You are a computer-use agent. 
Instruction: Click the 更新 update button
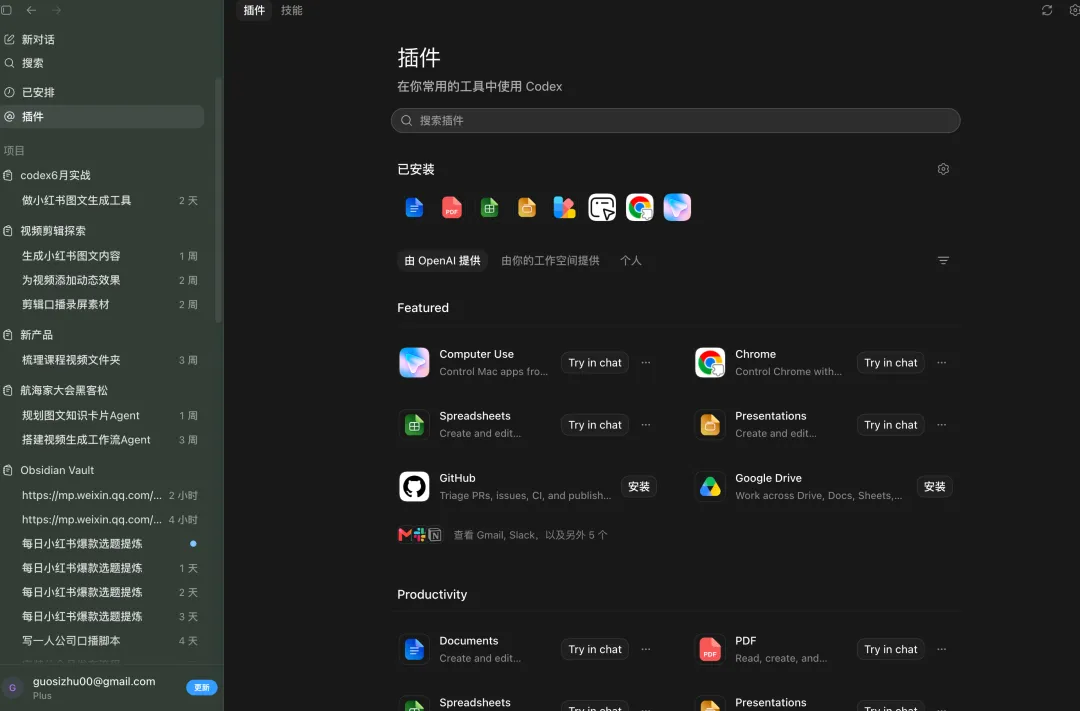(202, 688)
